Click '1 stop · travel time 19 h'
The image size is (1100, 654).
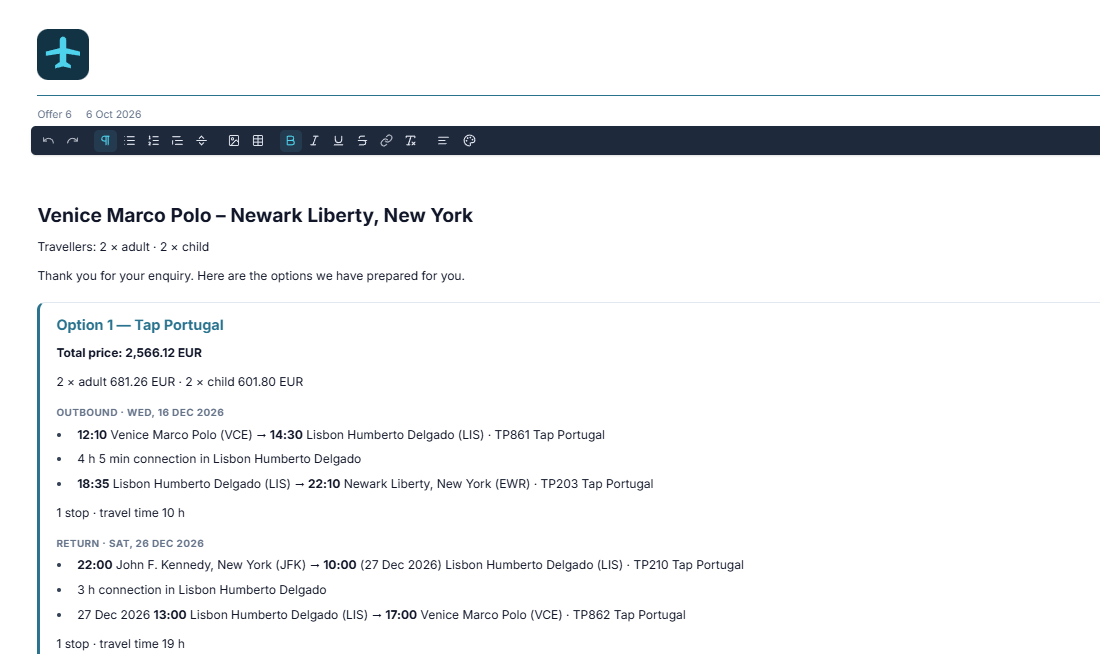pyautogui.click(x=121, y=644)
